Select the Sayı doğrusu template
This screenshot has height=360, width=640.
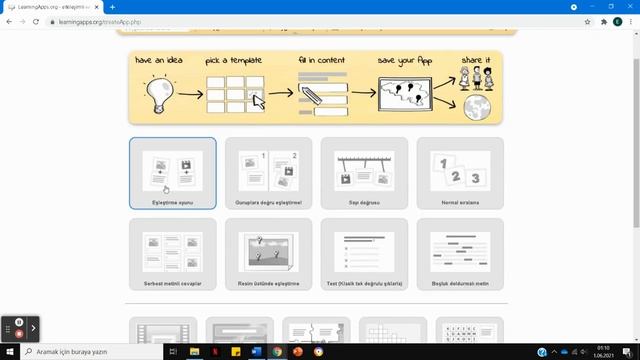click(364, 173)
